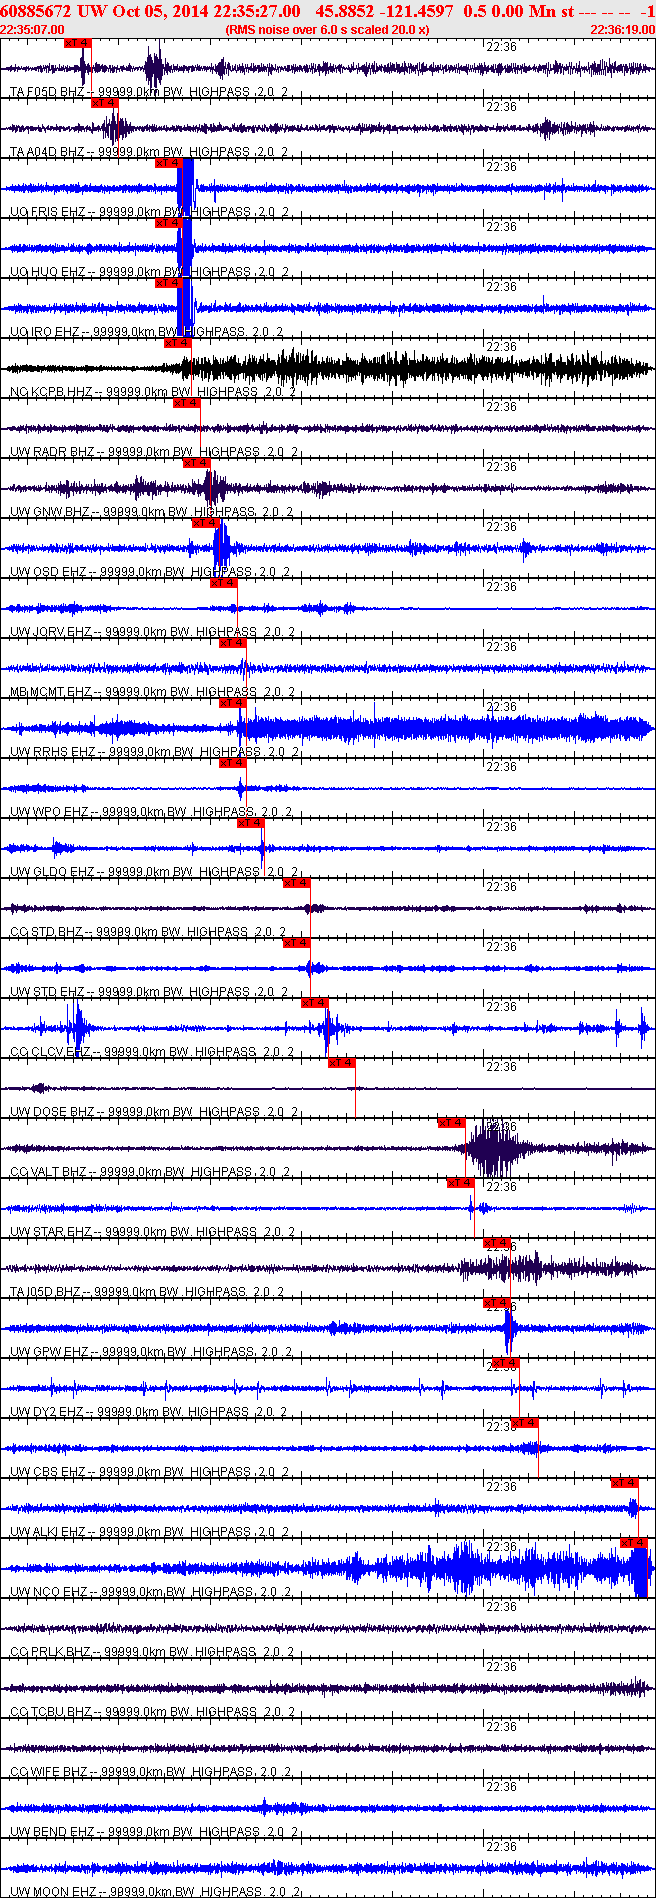Viewport: 656px width, 1898px height.
Task: Select the red pick marker on UW NCO trace
Action: point(634,1543)
